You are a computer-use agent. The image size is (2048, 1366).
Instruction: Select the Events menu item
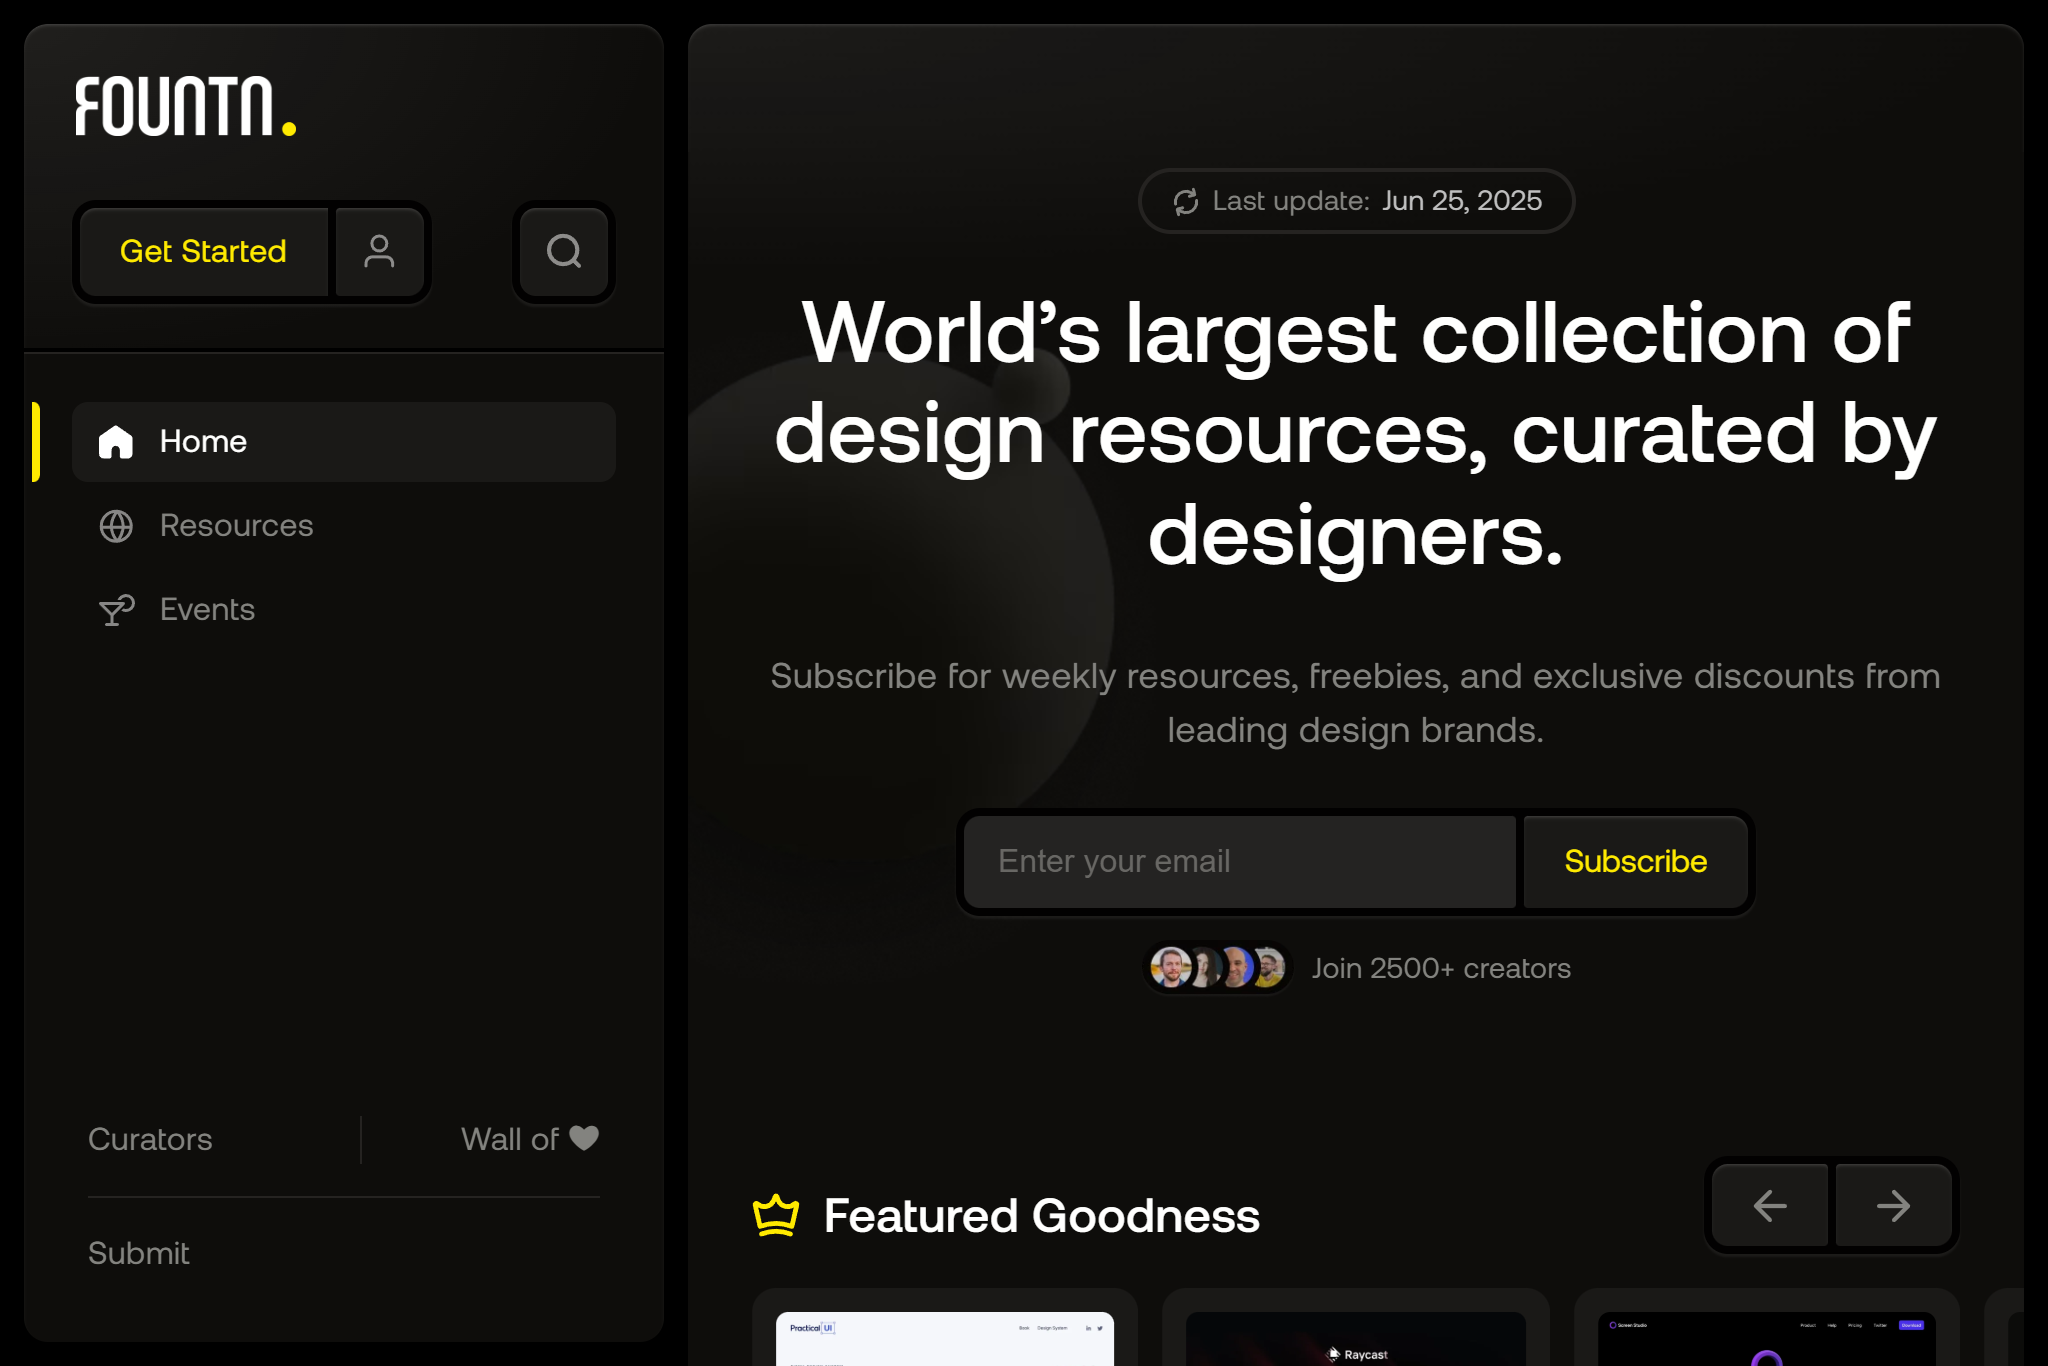point(207,610)
